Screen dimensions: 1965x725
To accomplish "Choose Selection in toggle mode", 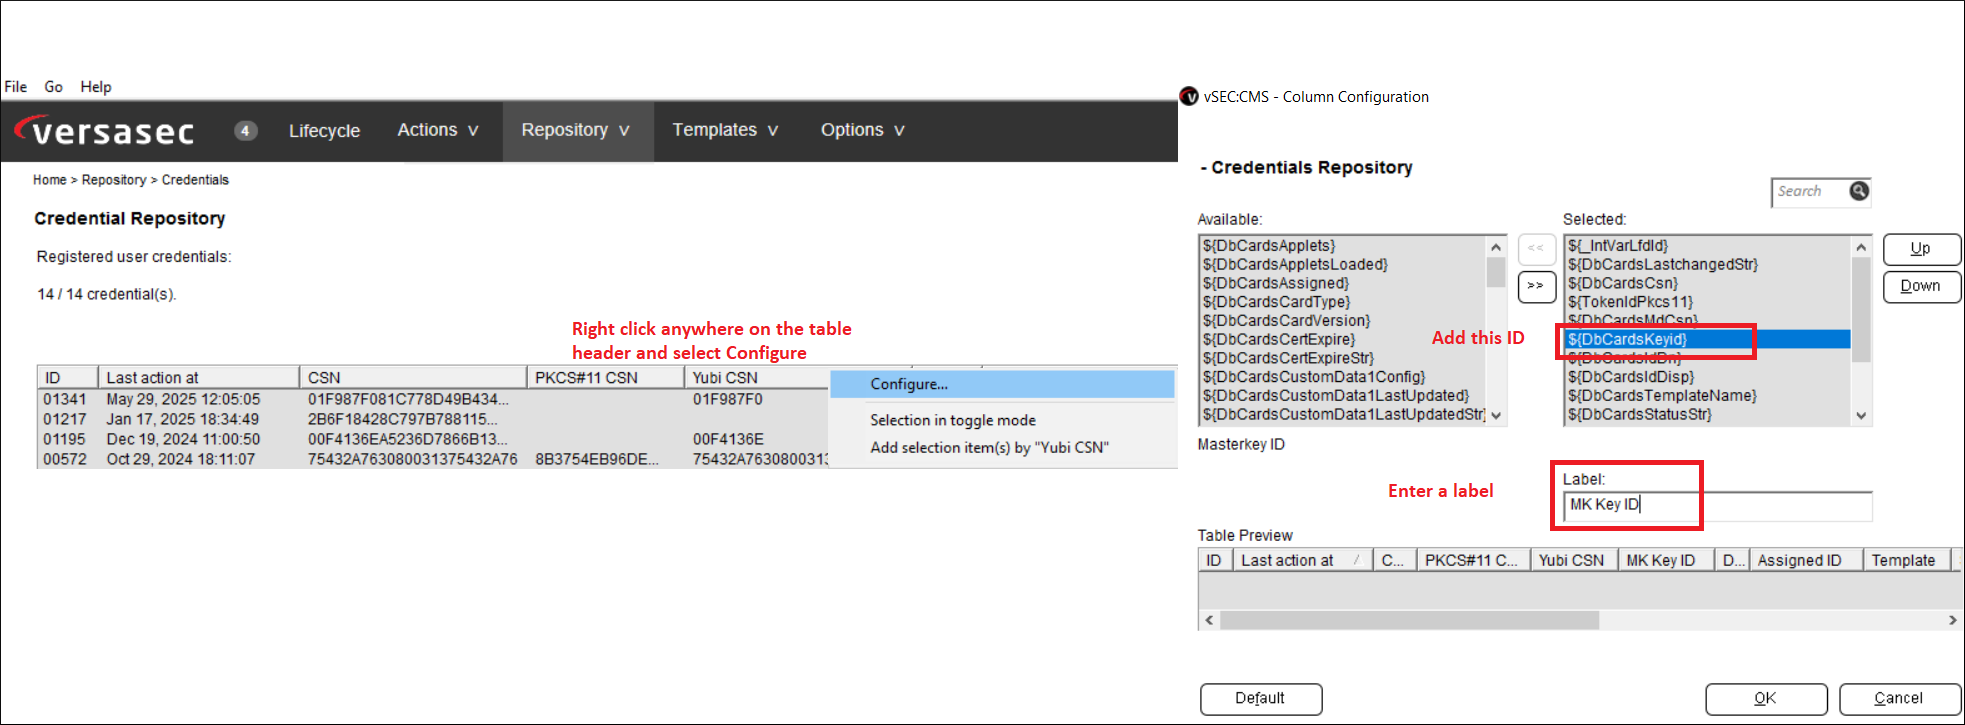I will point(953,420).
